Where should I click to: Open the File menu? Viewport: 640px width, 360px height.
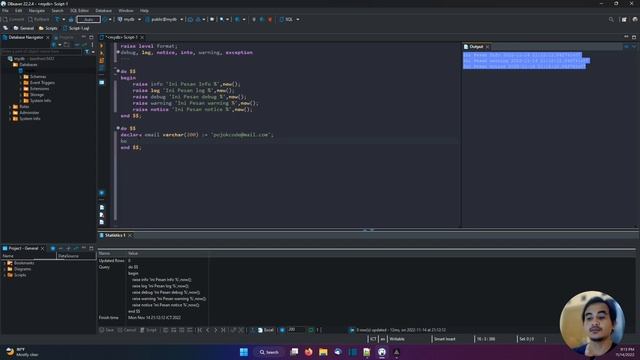(5, 11)
